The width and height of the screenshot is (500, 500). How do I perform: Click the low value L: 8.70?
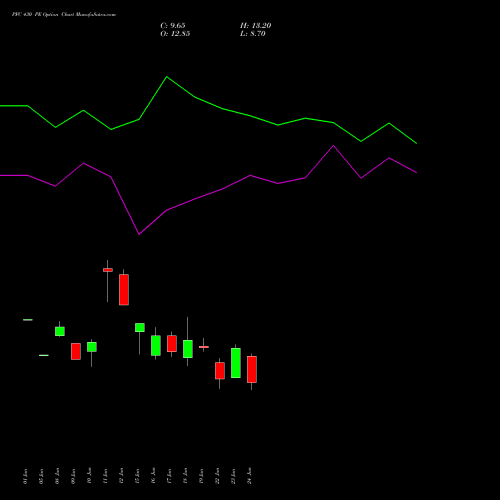[253, 34]
